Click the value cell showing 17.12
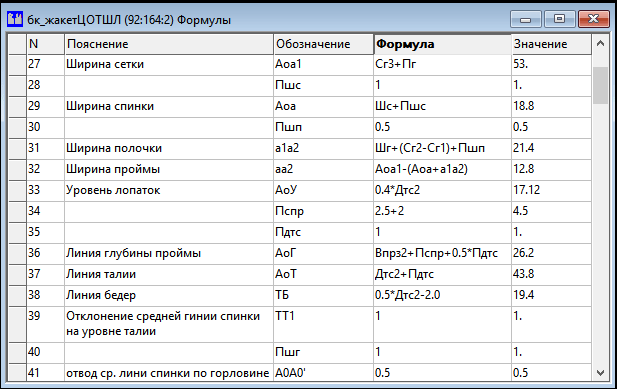Image resolution: width=617 pixels, height=389 pixels. pos(551,190)
